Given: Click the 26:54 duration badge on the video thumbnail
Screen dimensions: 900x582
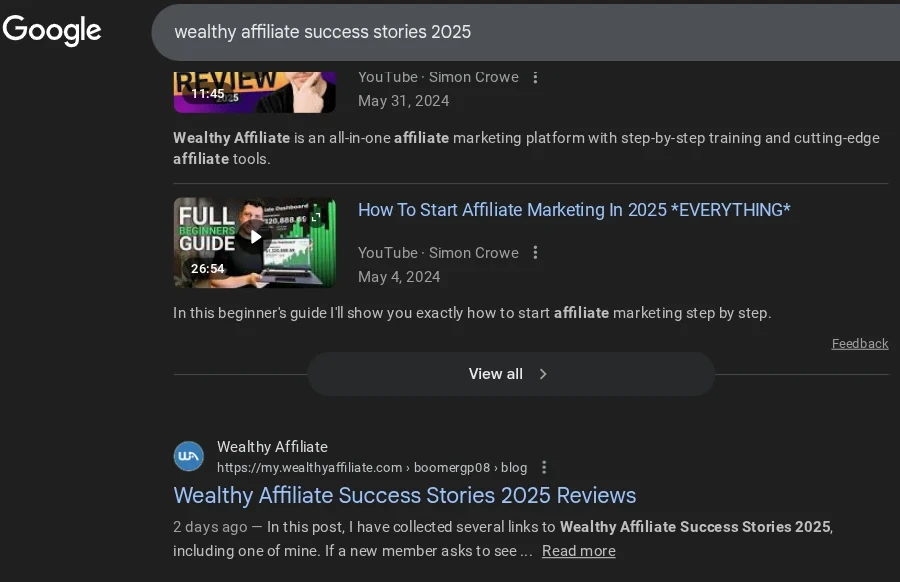Looking at the screenshot, I should point(208,268).
